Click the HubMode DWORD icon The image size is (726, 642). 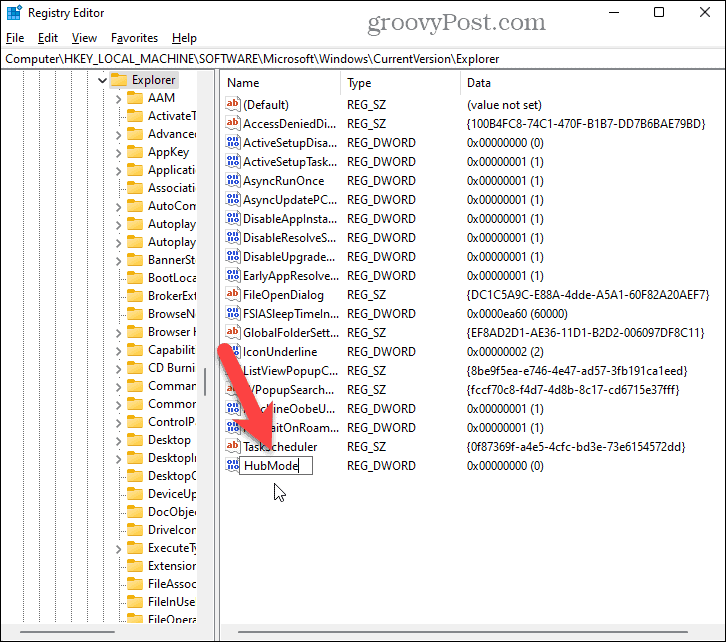coord(232,465)
